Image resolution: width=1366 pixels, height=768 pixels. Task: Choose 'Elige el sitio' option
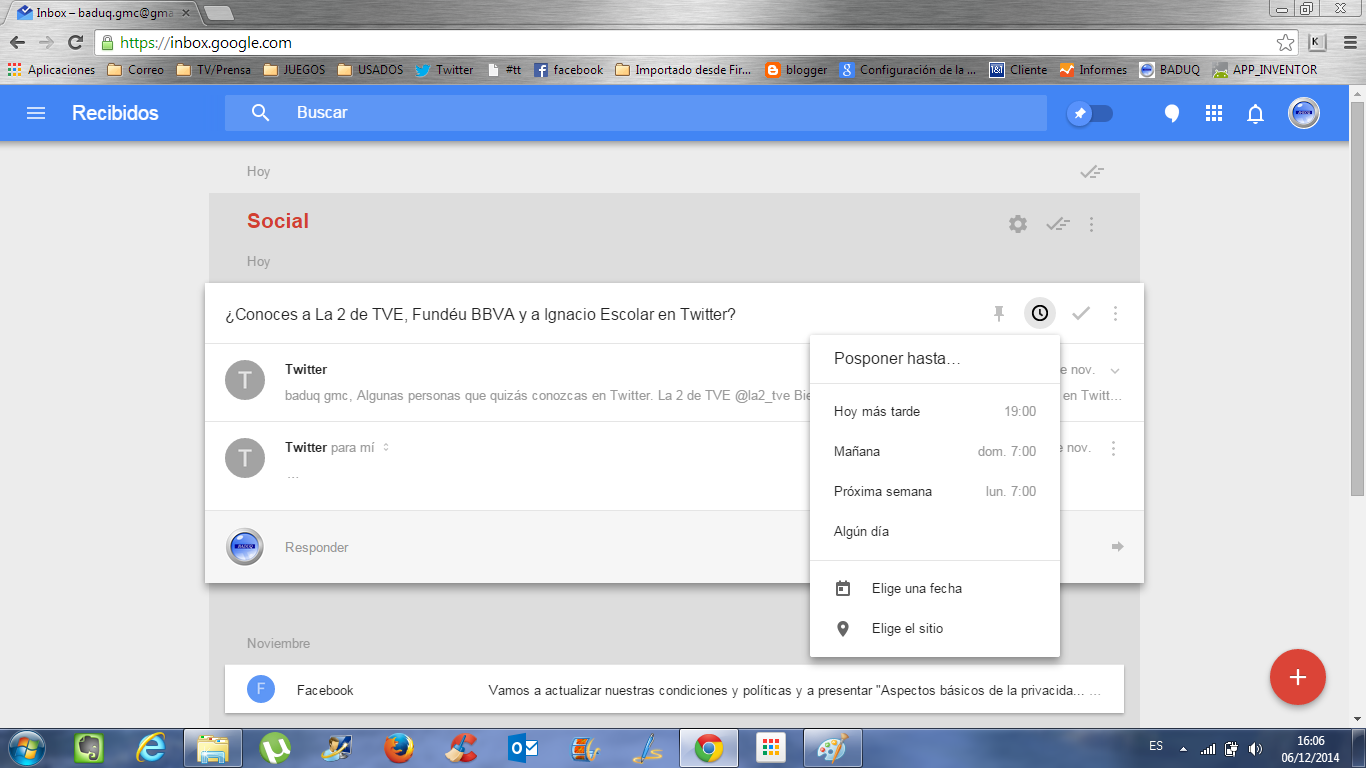907,628
